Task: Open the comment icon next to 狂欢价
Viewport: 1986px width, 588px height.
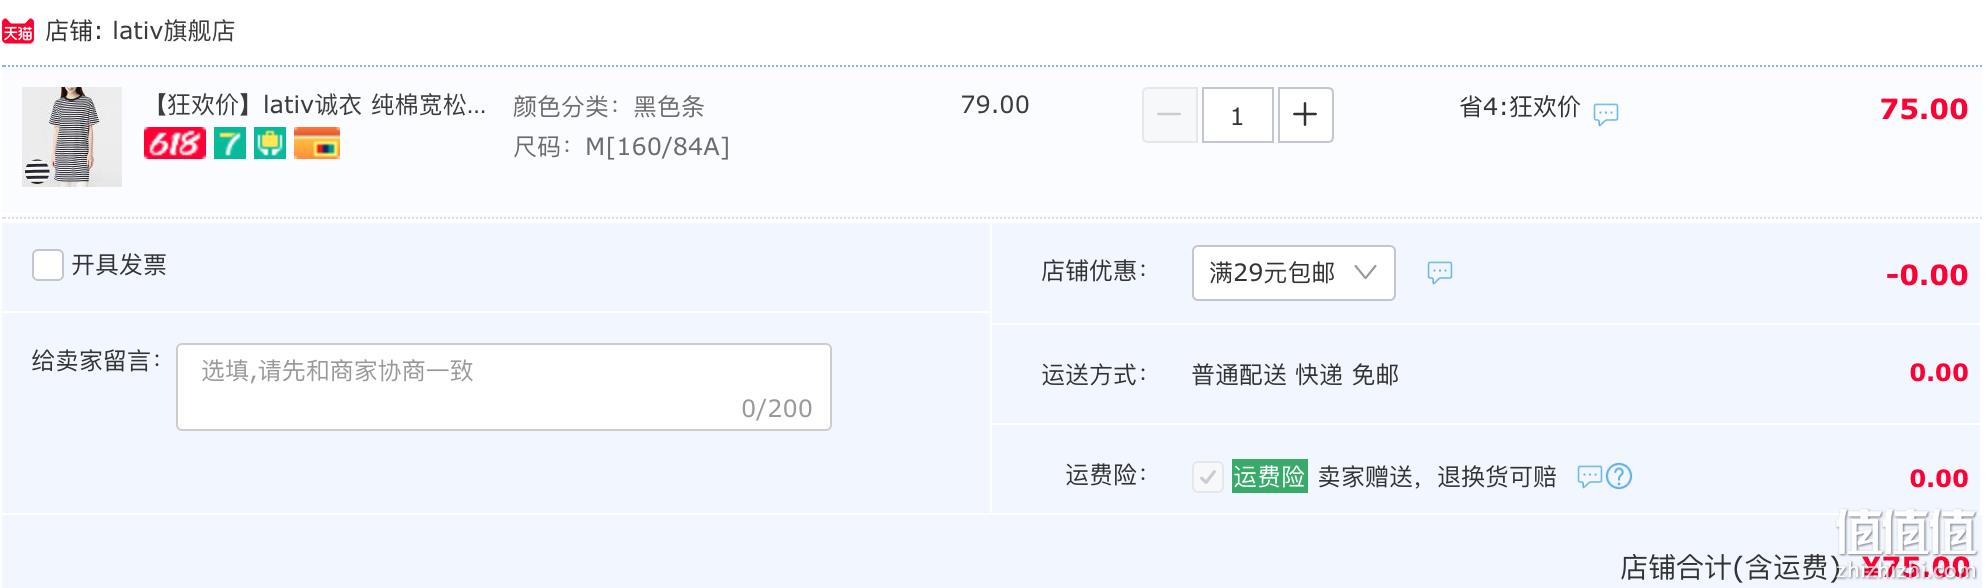Action: tap(1606, 114)
